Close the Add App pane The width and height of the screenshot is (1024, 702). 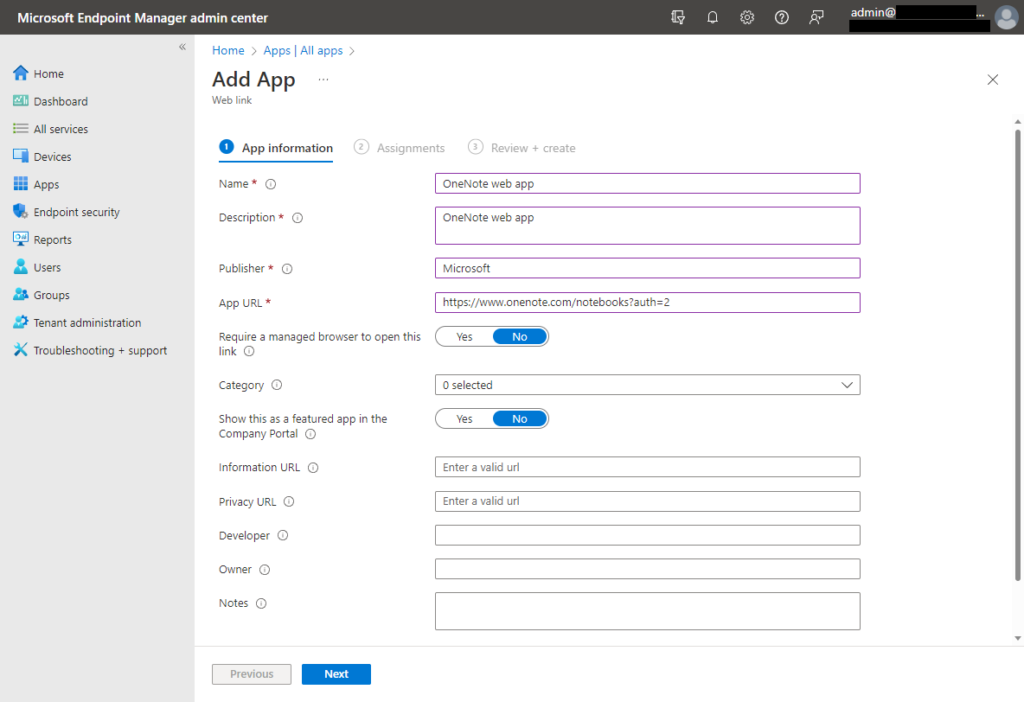click(993, 80)
